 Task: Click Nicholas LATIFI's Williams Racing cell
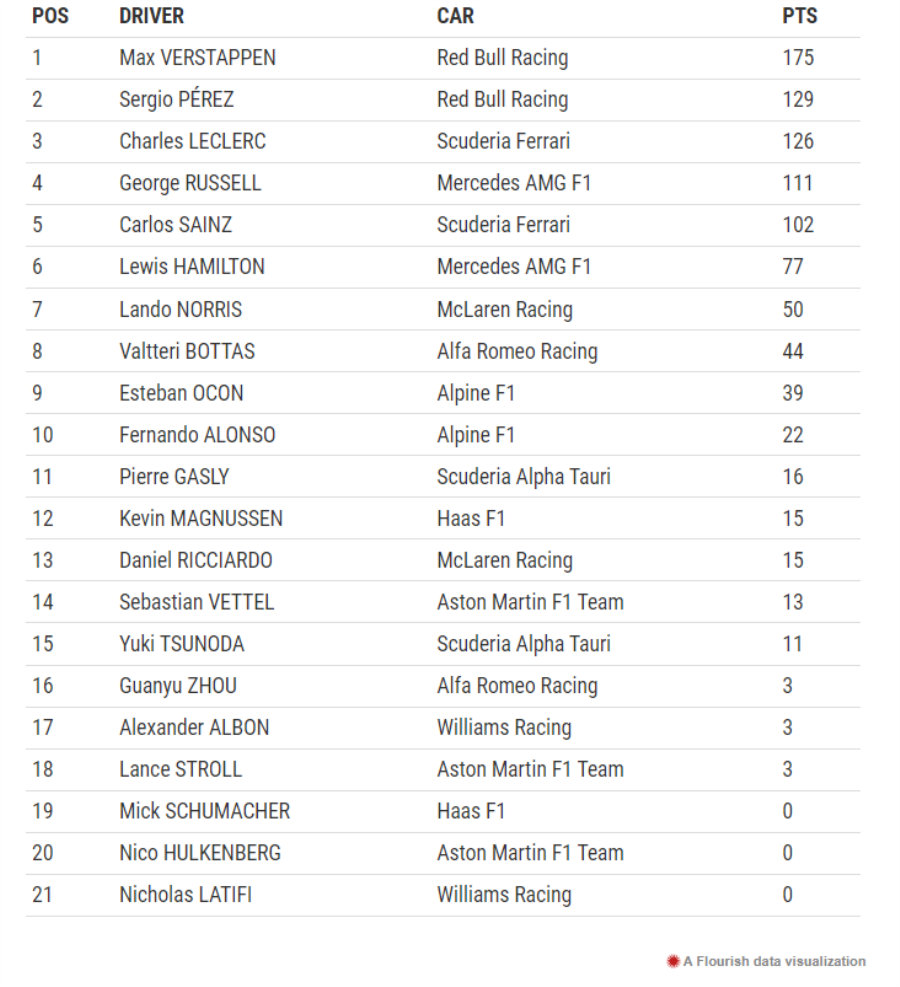504,895
